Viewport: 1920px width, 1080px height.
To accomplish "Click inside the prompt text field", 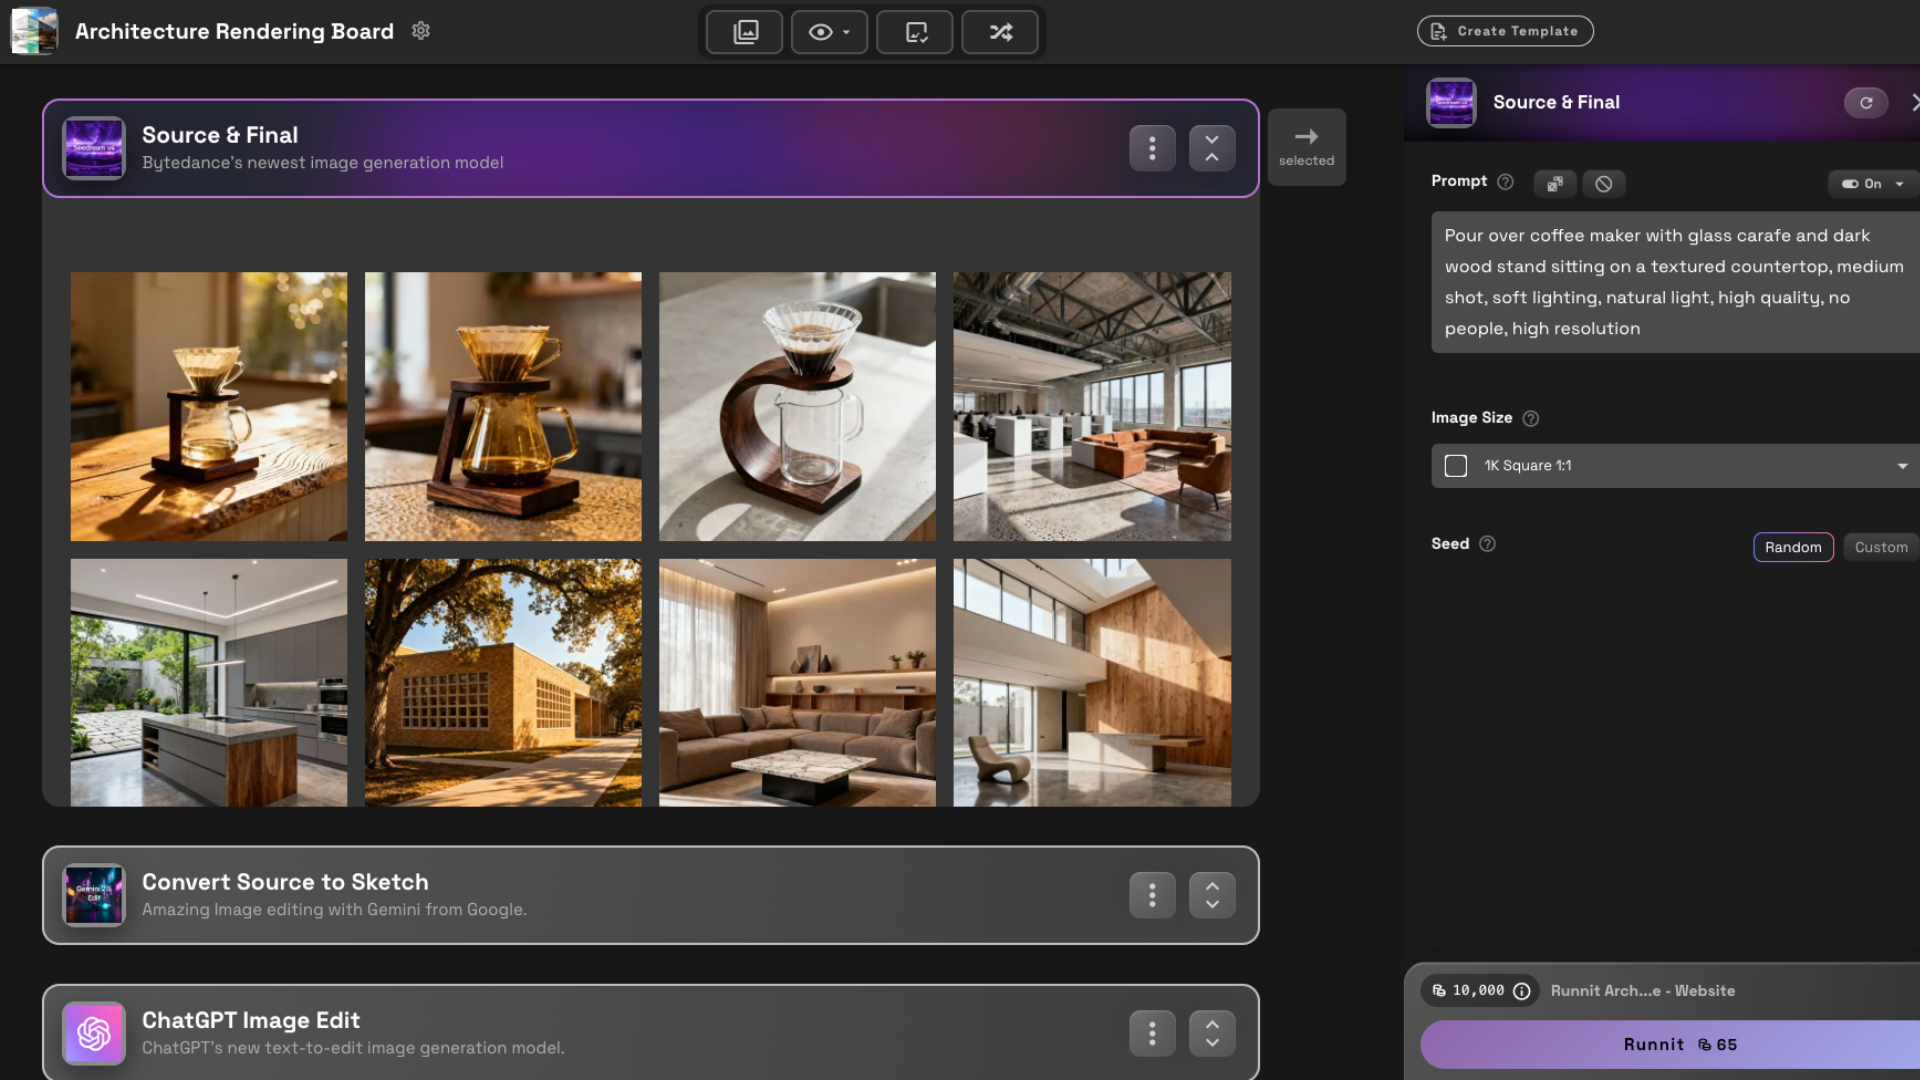I will (1675, 282).
